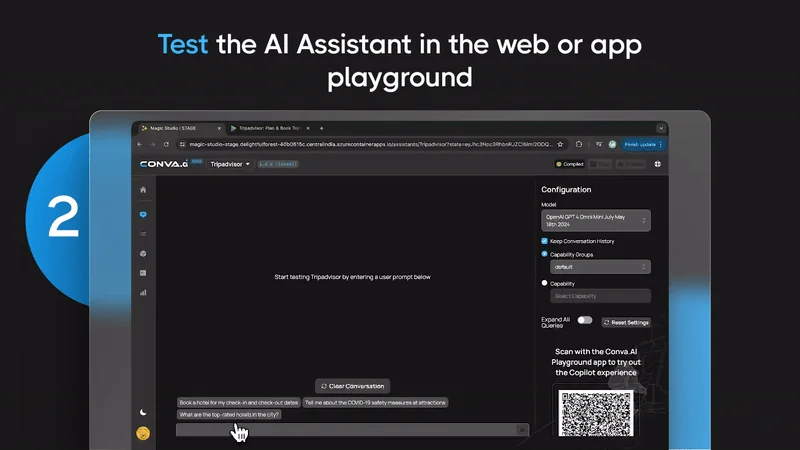
Task: Open a new browser tab with plus
Action: click(x=321, y=129)
